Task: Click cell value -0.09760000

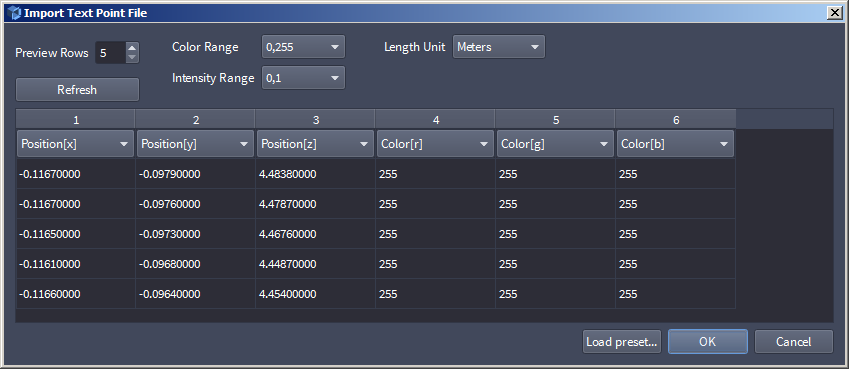Action: [x=195, y=204]
